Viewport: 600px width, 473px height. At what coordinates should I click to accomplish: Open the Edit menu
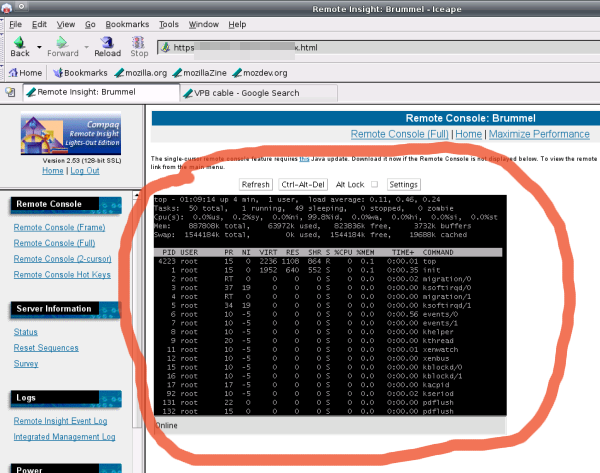[x=39, y=24]
